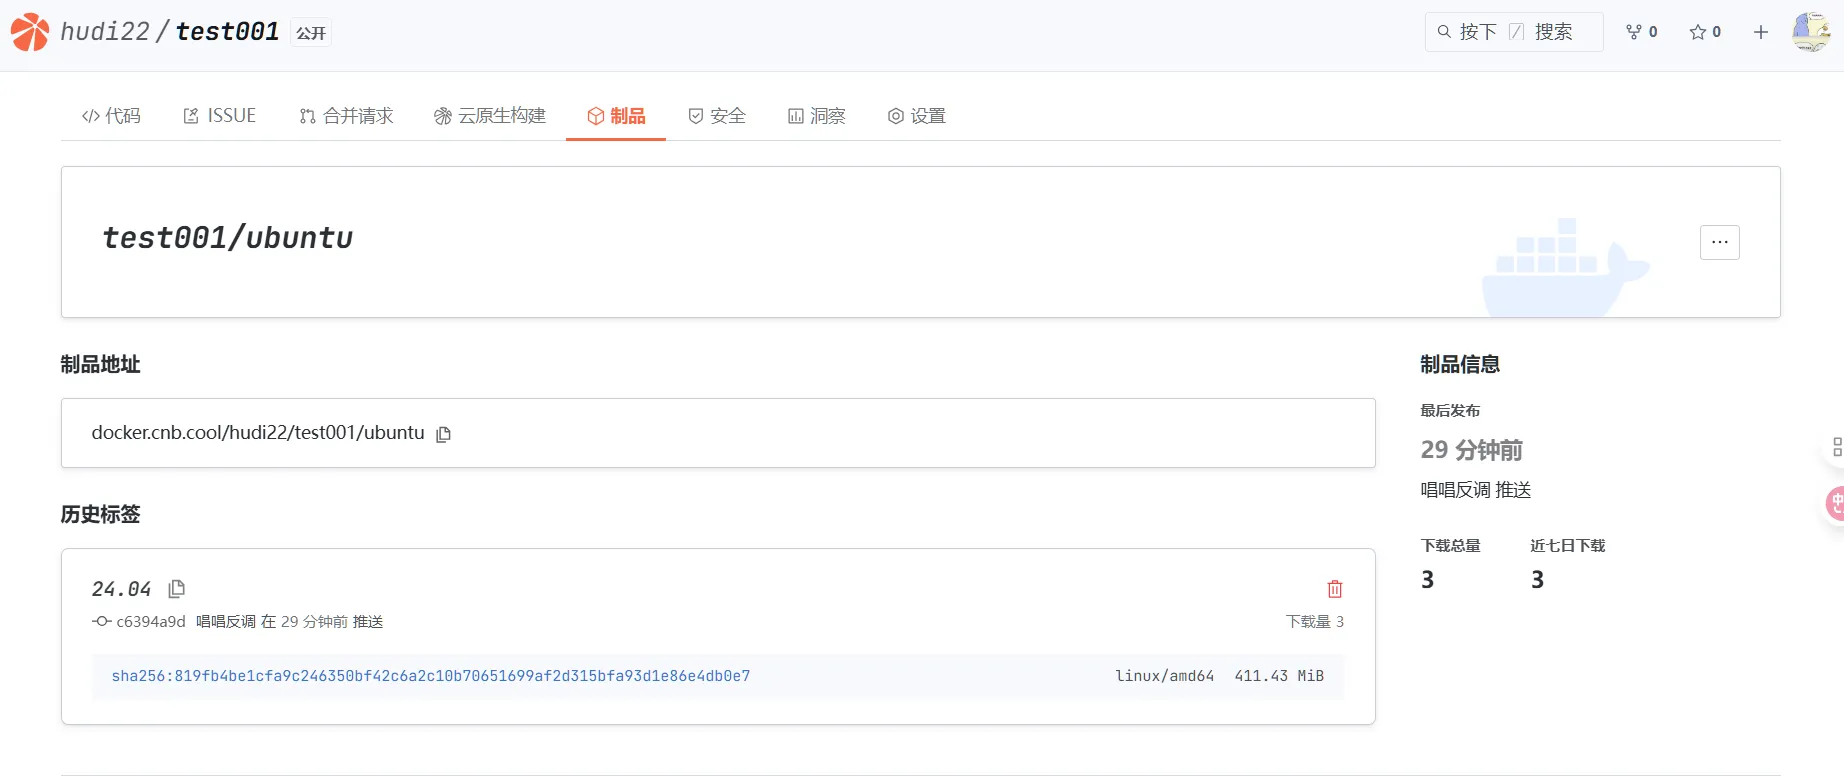Select the 制品 tab
This screenshot has height=780, width=1844.
point(616,116)
